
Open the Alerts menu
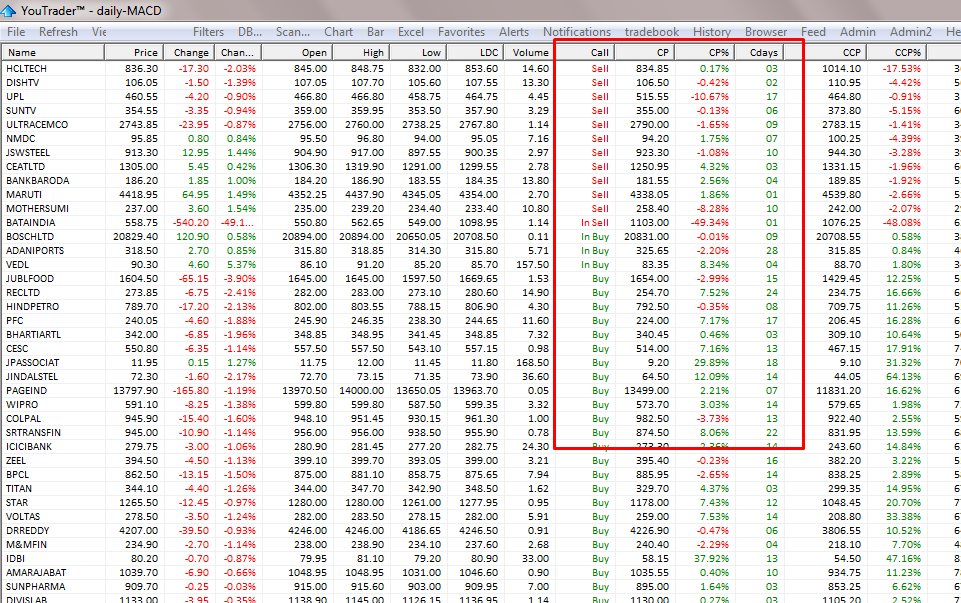coord(514,32)
